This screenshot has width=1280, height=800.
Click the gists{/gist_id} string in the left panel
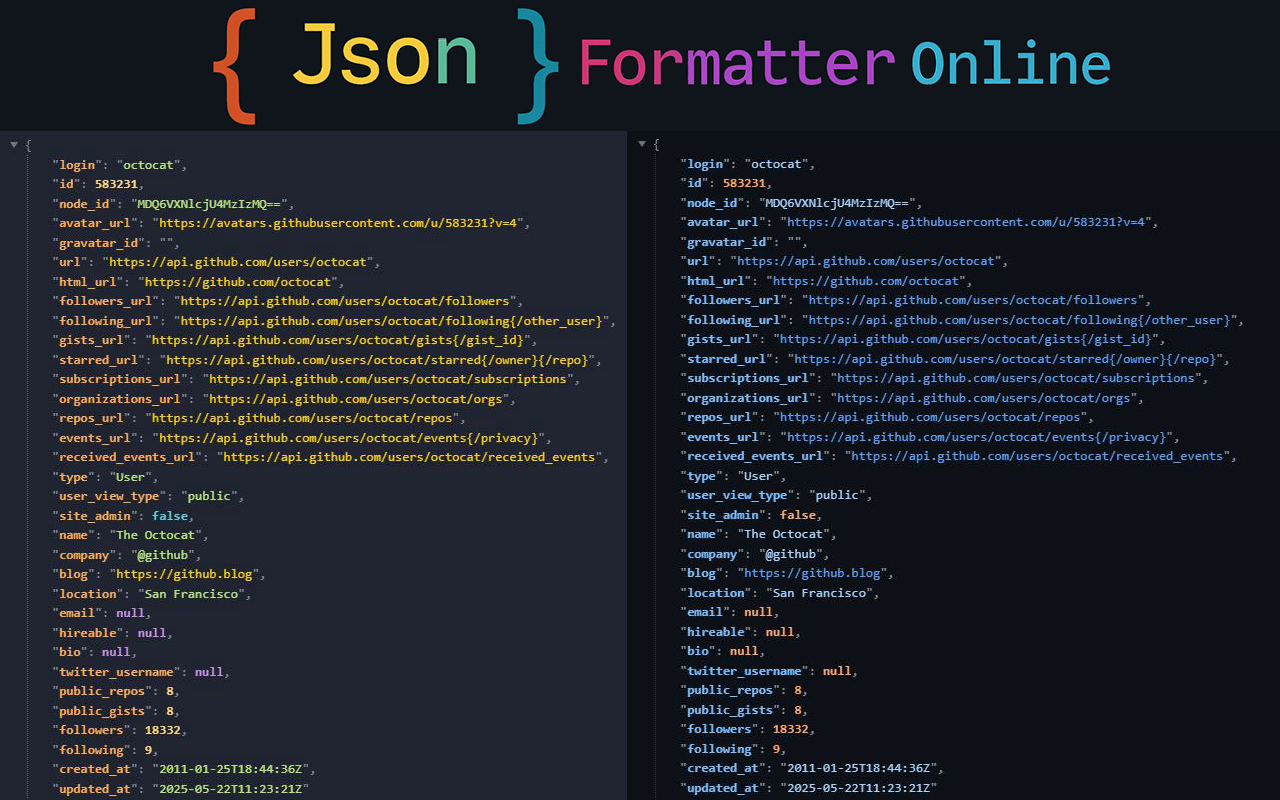(340, 340)
